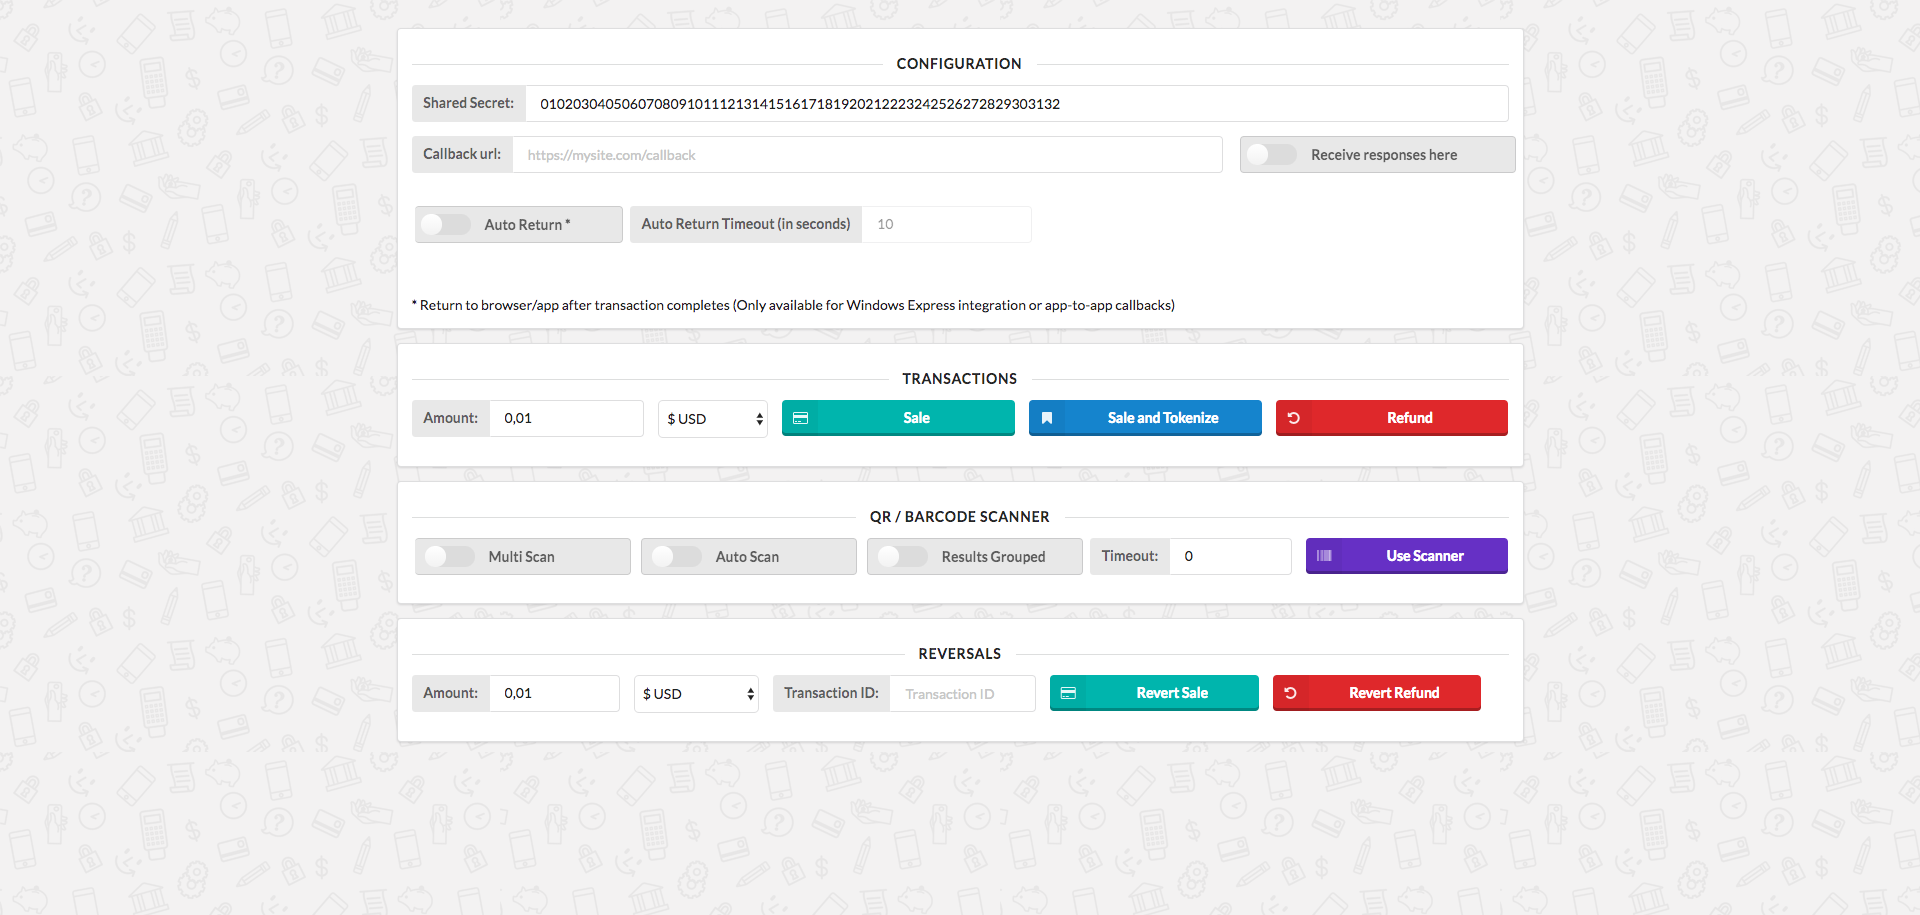This screenshot has height=915, width=1920.
Task: Click the Callback url: label
Action: pyautogui.click(x=462, y=154)
